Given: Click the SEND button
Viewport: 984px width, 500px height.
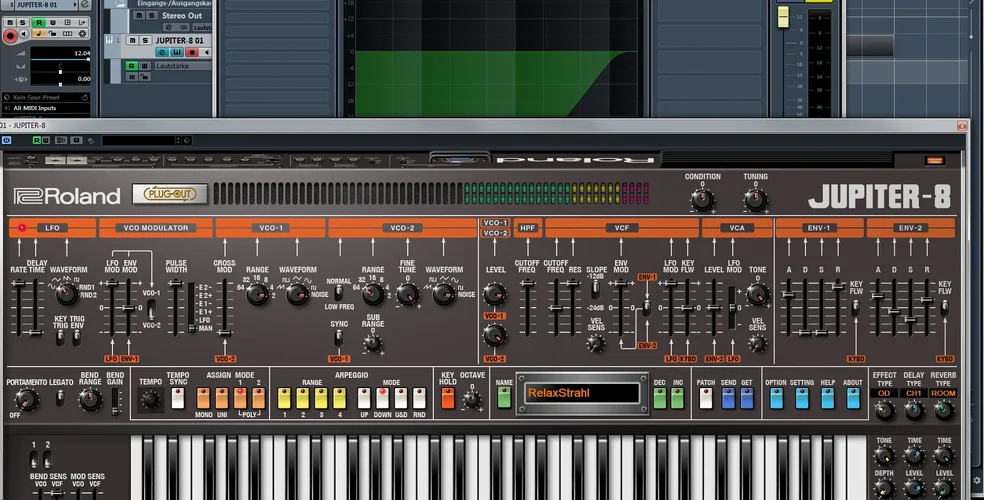Looking at the screenshot, I should [729, 398].
